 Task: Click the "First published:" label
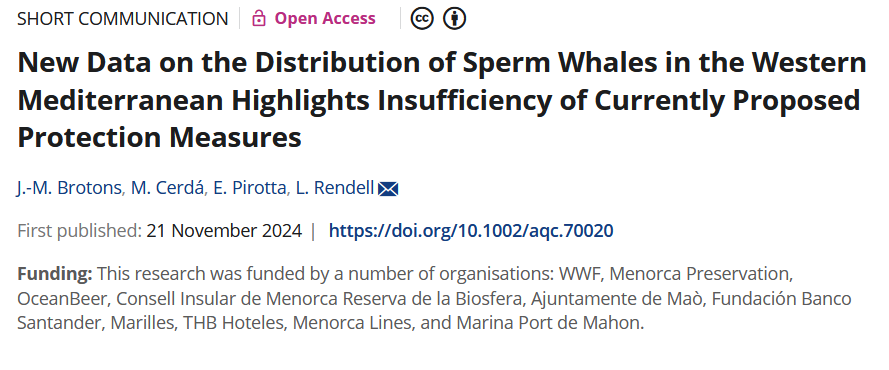[x=79, y=231]
